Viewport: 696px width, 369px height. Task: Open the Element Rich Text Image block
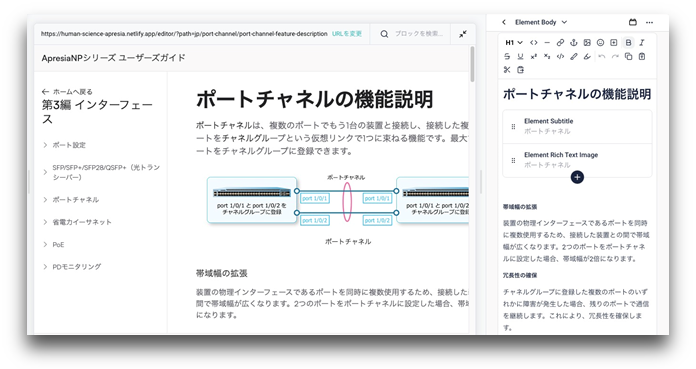(x=577, y=160)
